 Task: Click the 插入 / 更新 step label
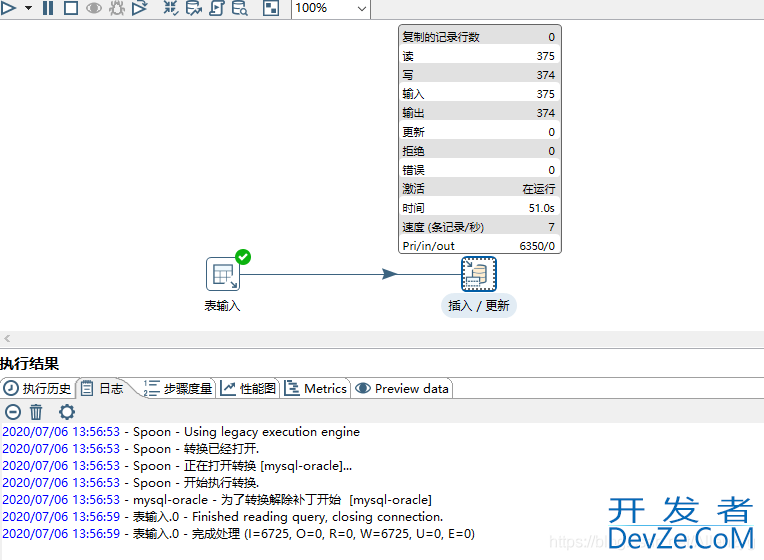coord(478,306)
